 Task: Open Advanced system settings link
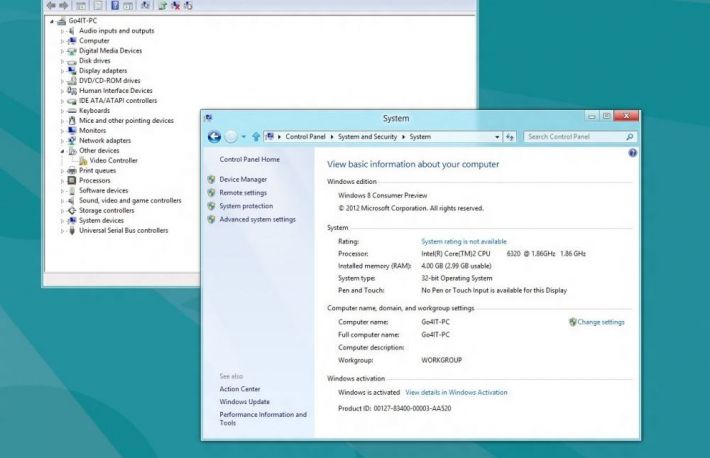point(257,219)
